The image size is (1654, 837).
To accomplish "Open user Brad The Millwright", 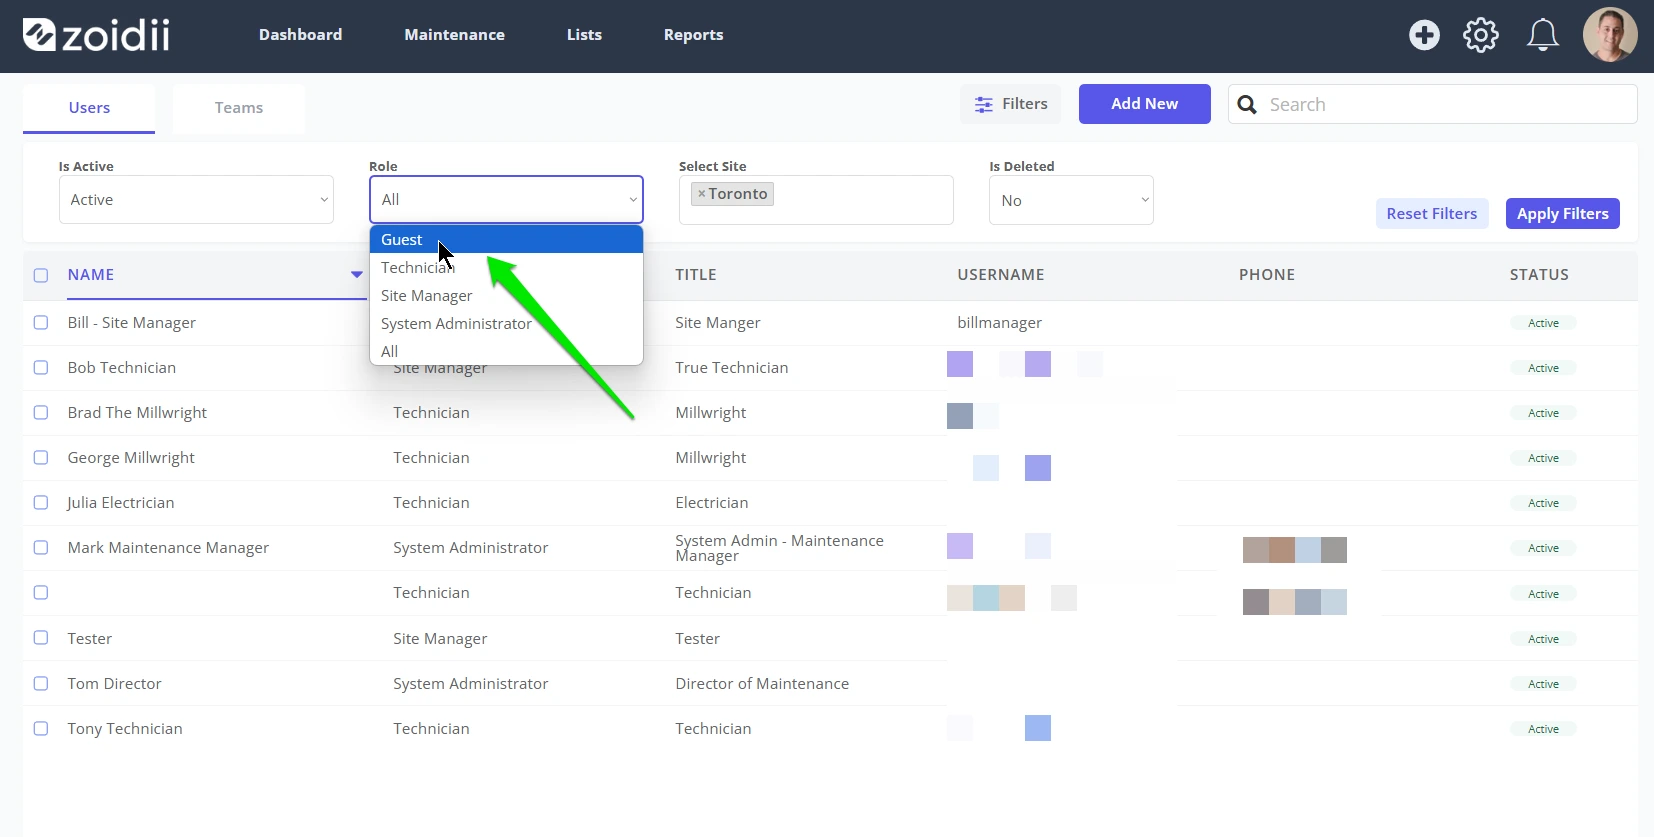I will [137, 413].
